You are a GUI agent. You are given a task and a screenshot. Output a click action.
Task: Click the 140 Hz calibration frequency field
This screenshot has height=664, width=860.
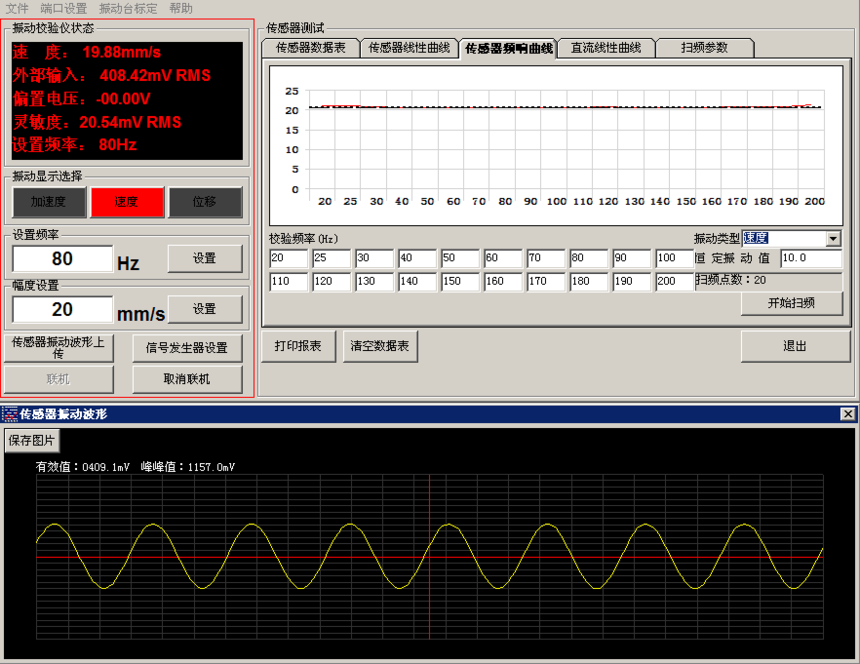(417, 282)
